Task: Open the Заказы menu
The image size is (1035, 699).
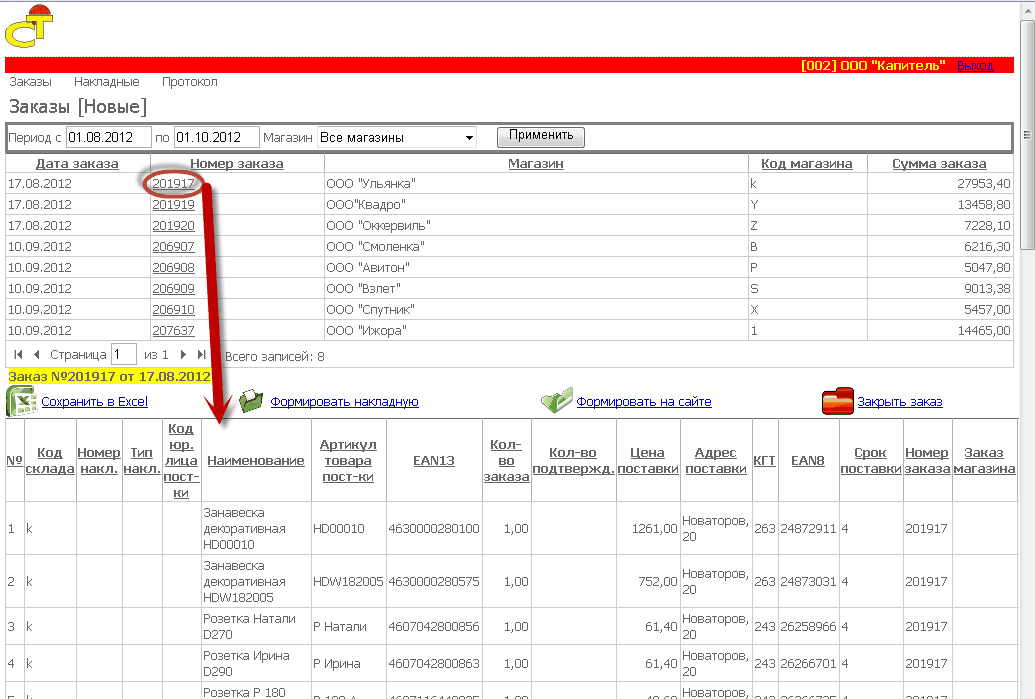Action: (30, 82)
